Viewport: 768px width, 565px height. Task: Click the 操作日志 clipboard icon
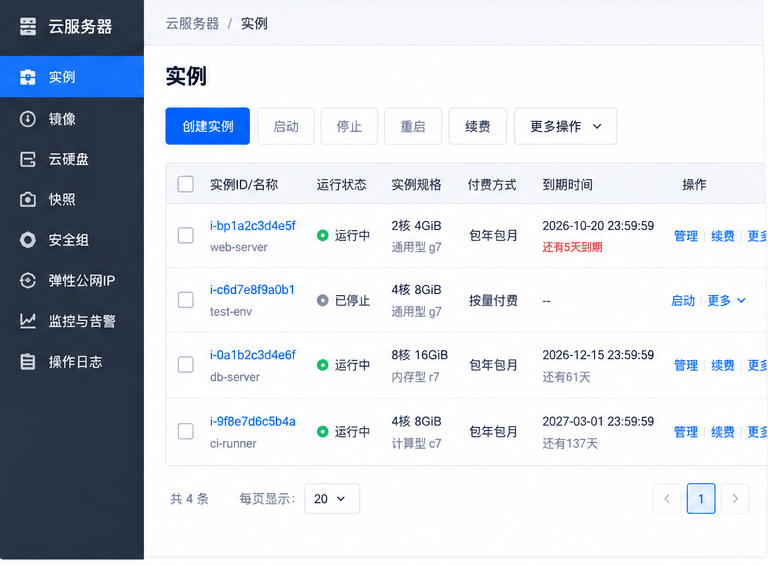pyautogui.click(x=28, y=362)
